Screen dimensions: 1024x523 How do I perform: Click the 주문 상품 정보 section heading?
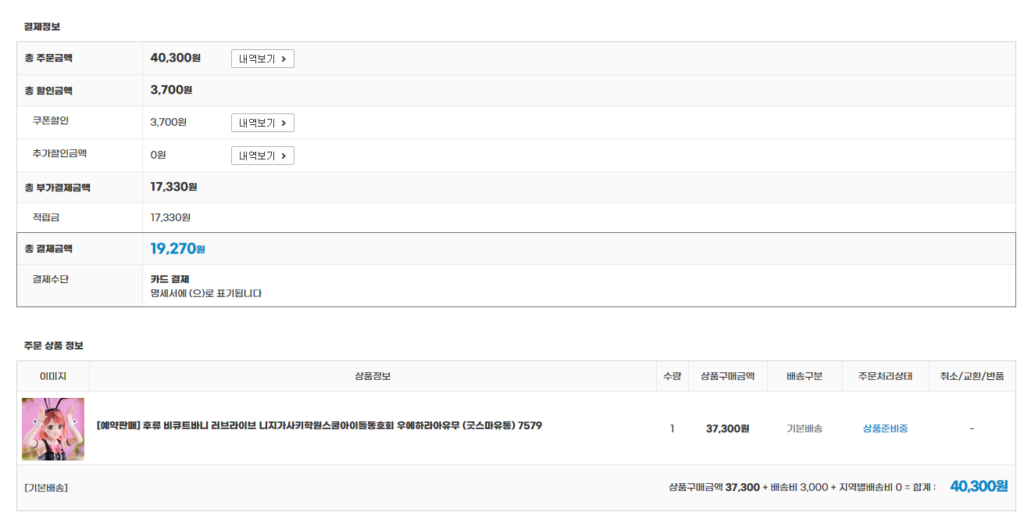tap(54, 345)
